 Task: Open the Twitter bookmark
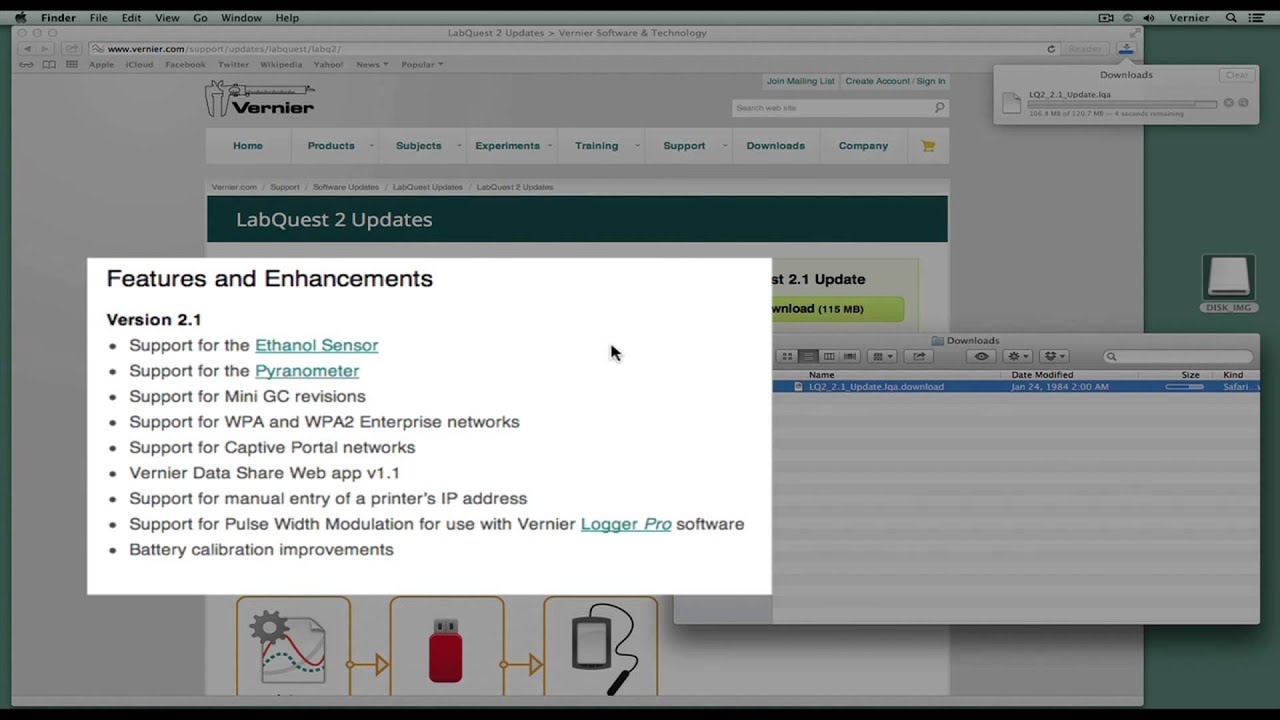(233, 64)
